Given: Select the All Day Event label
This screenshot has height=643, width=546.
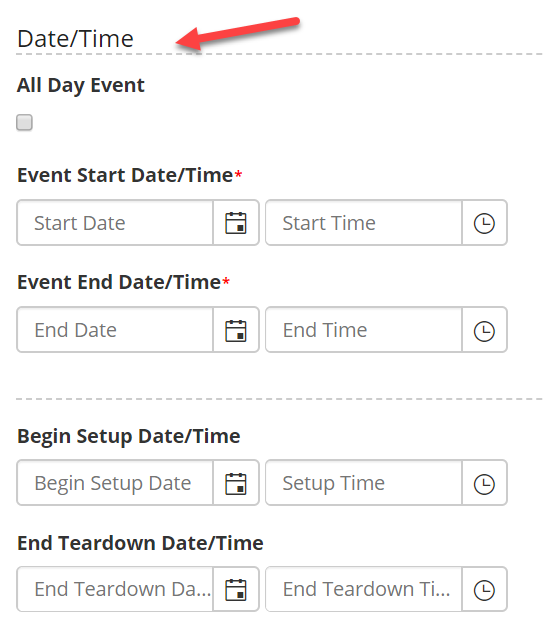Looking at the screenshot, I should [x=81, y=86].
